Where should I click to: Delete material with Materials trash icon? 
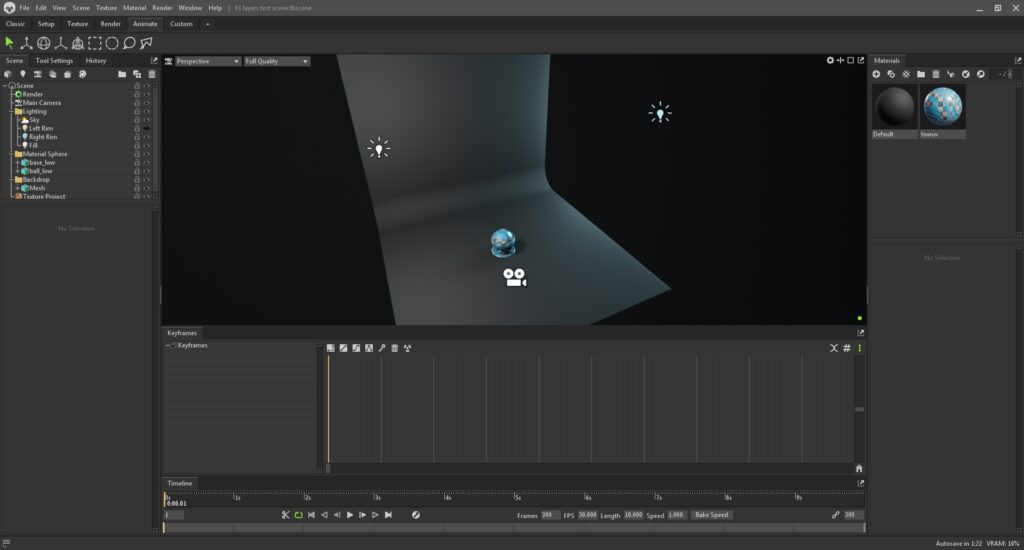point(936,74)
